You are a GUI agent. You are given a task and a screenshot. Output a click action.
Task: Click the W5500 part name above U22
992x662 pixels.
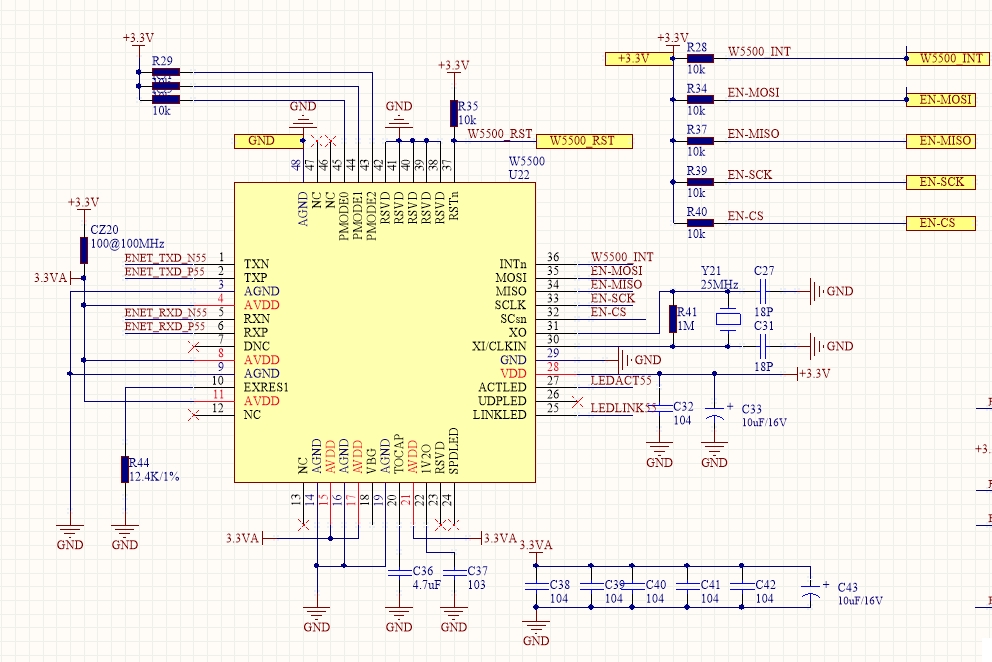pyautogui.click(x=527, y=161)
